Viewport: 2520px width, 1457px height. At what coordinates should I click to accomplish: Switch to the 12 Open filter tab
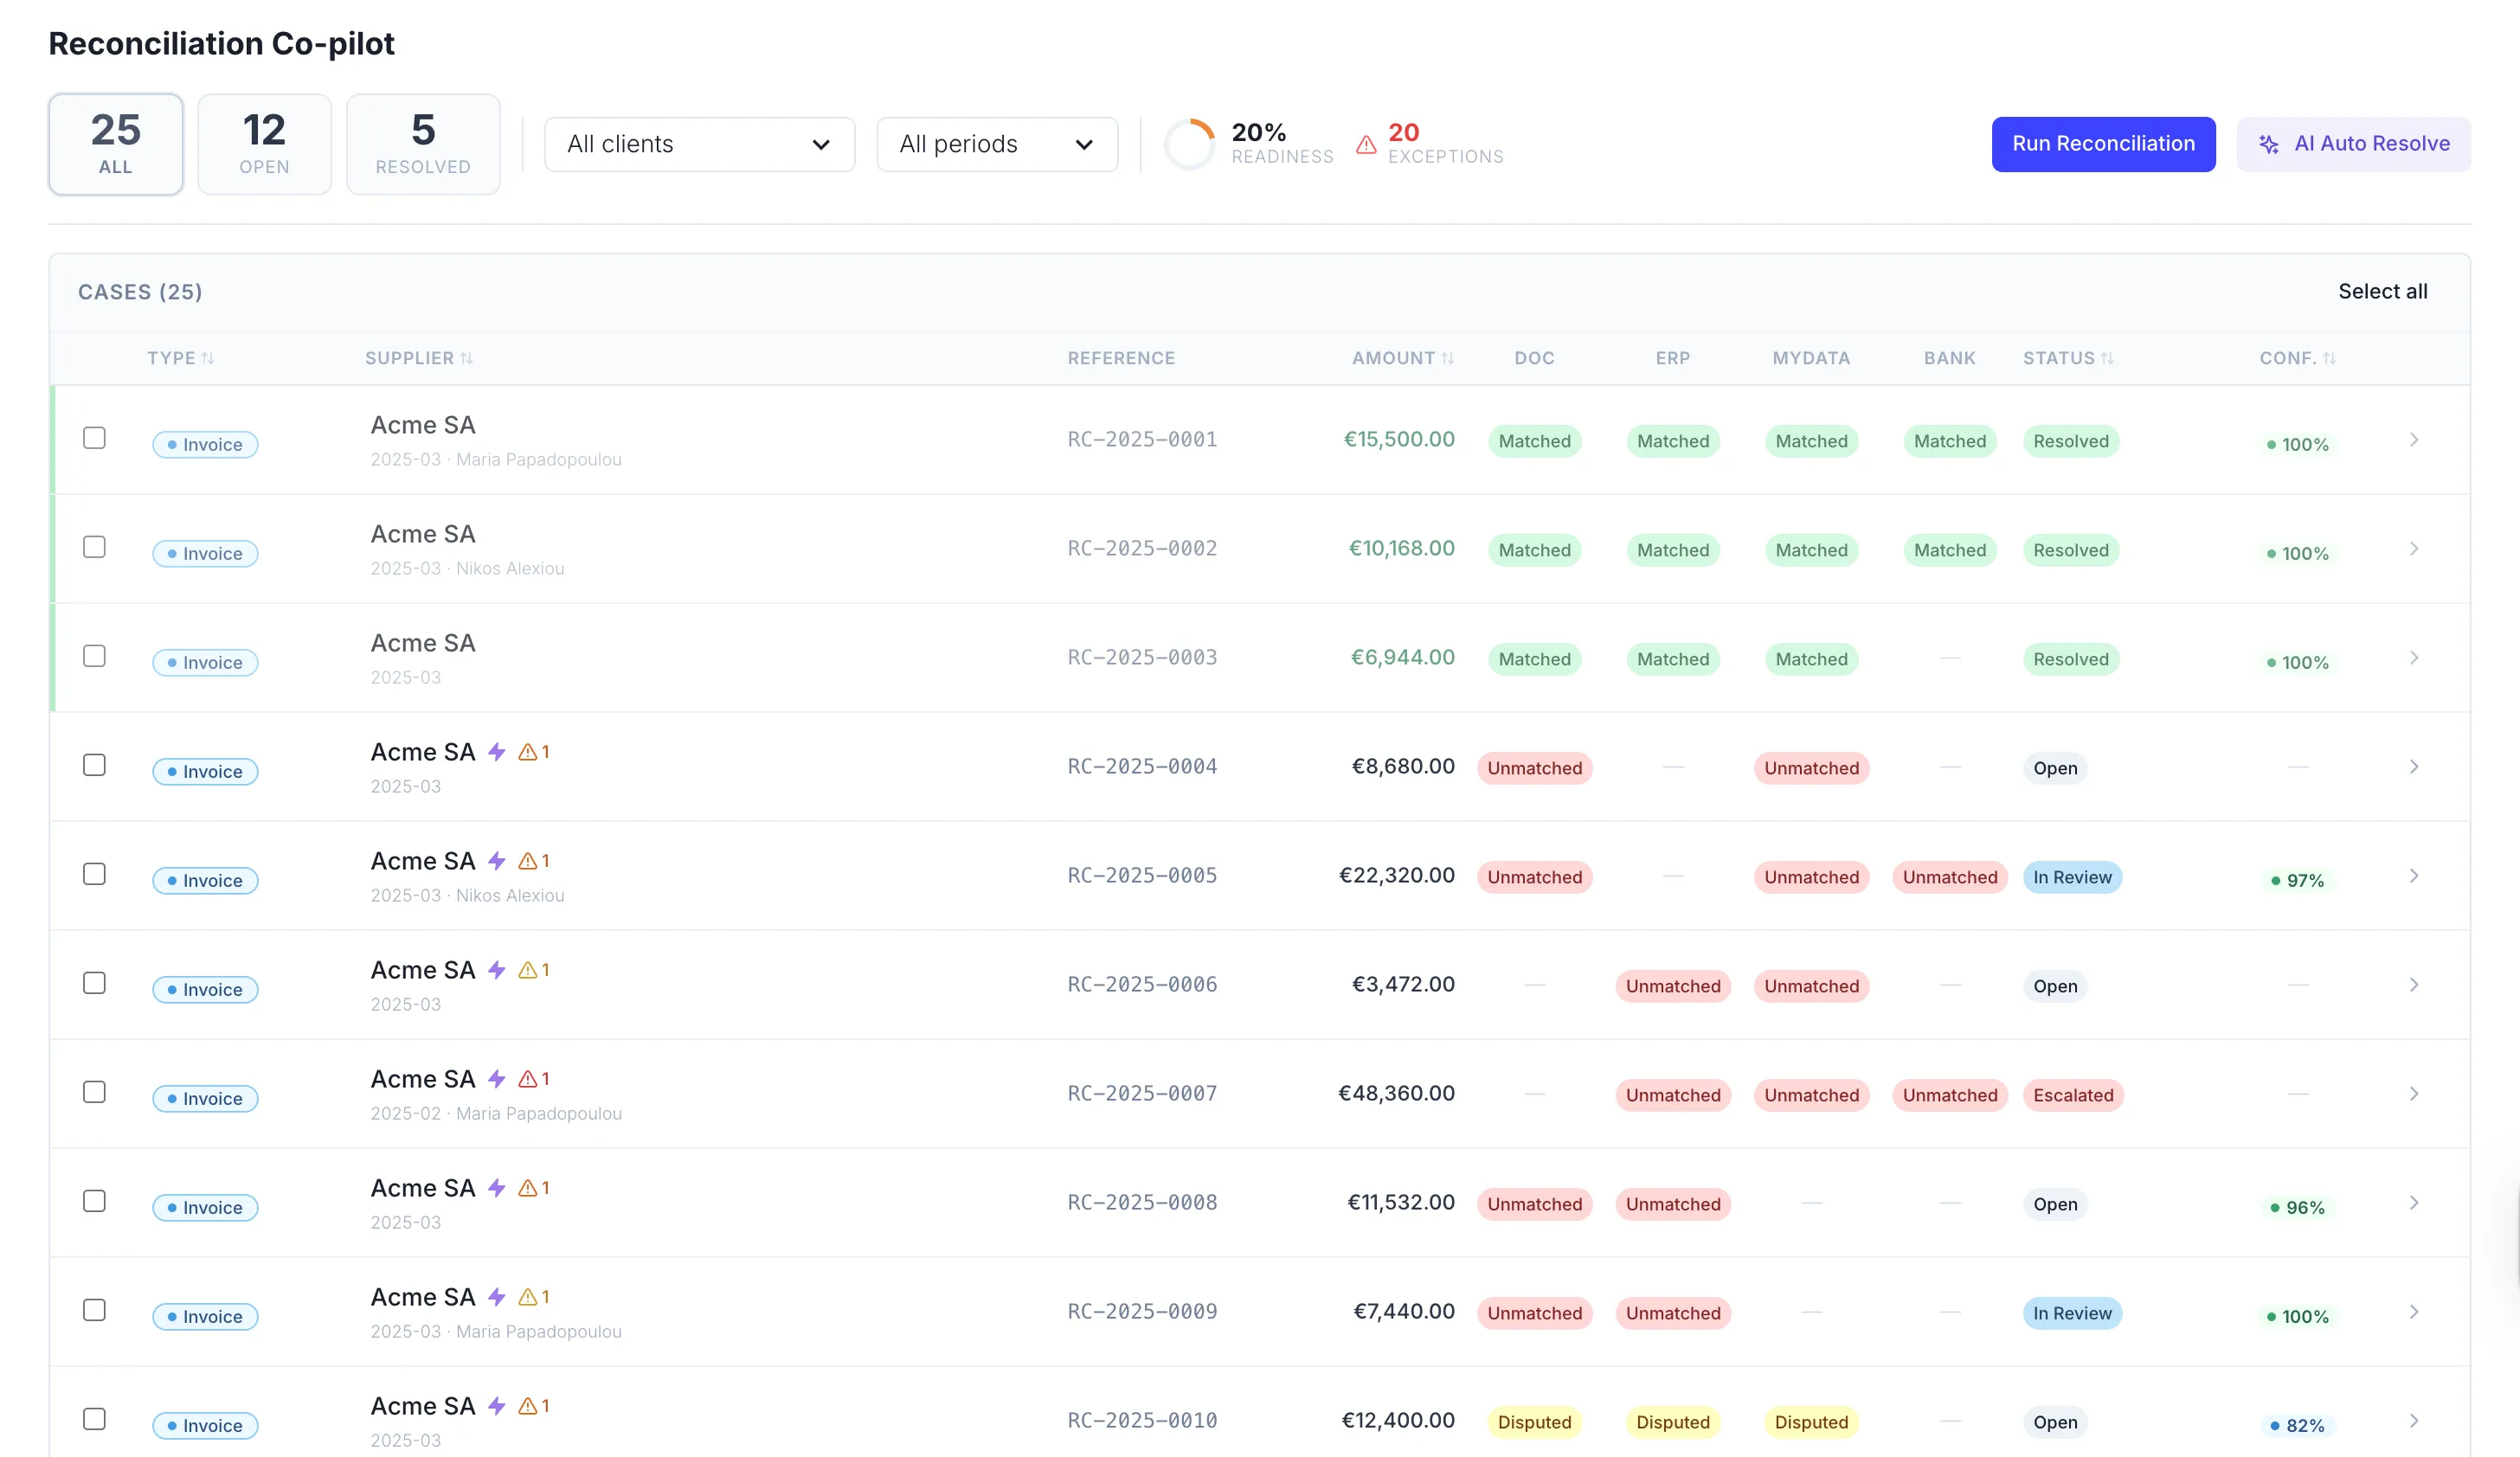point(264,144)
